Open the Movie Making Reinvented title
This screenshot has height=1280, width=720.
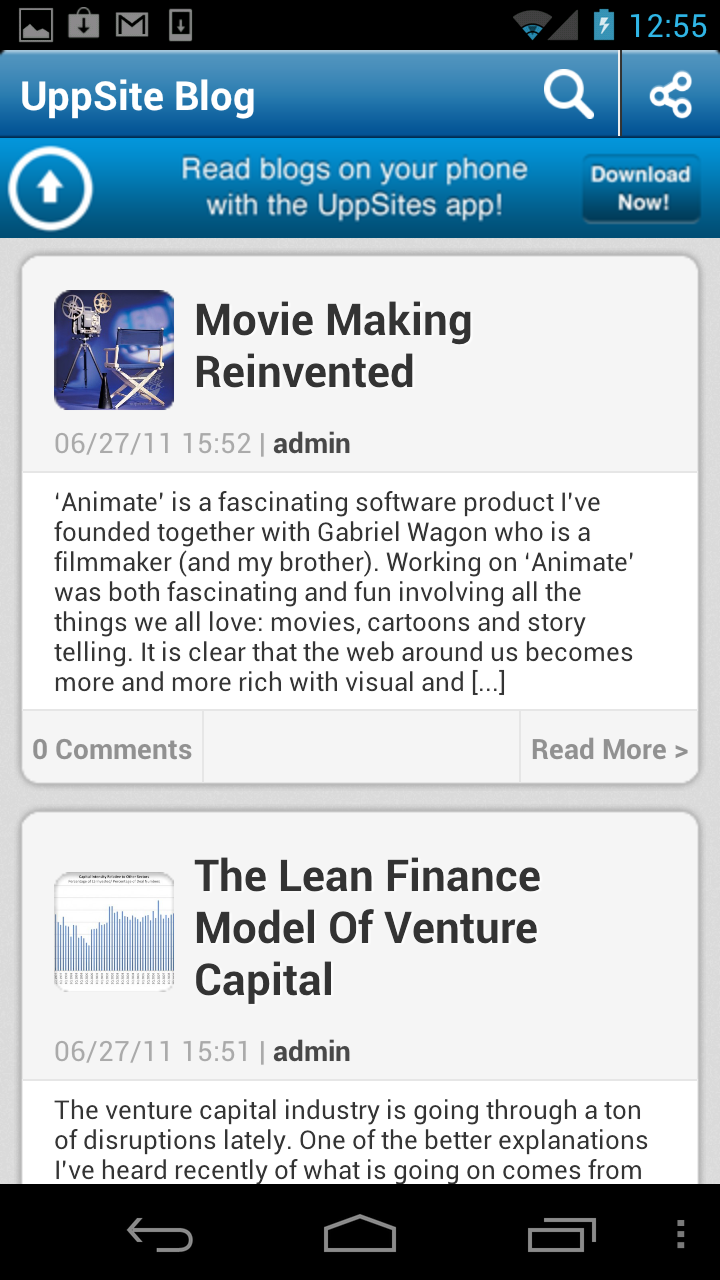pyautogui.click(x=333, y=346)
